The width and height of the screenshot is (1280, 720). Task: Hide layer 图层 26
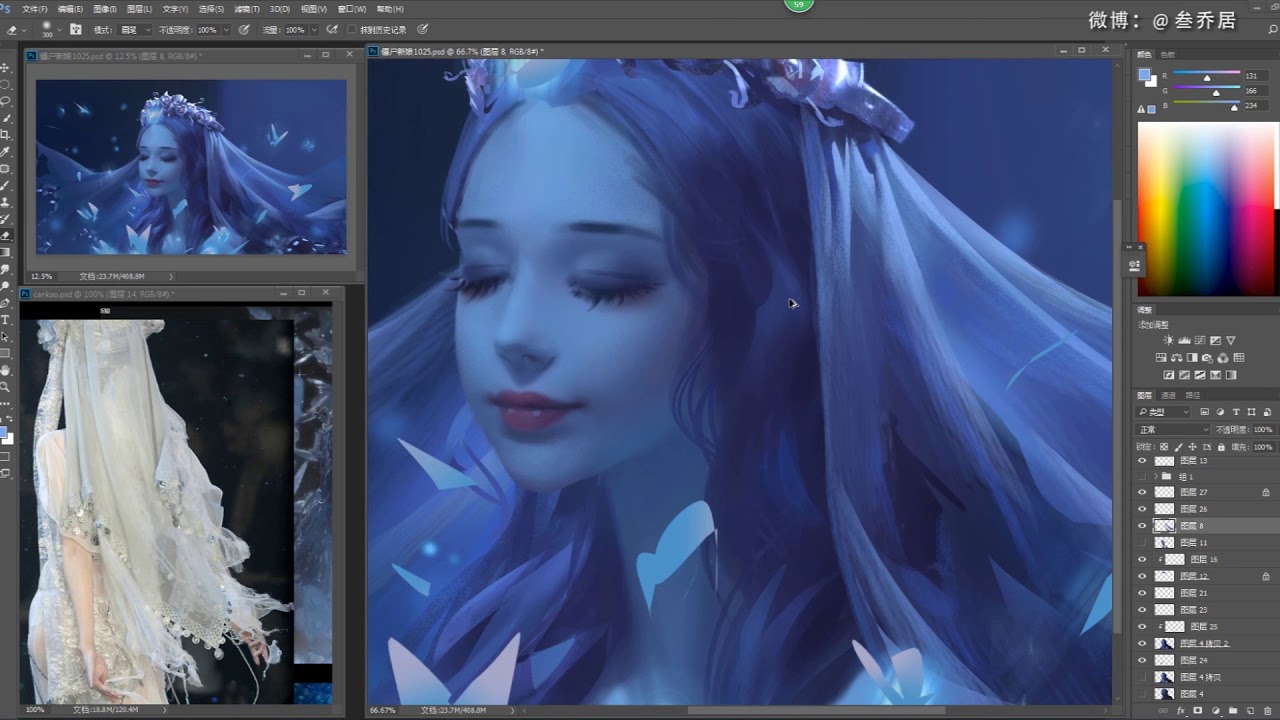(1142, 509)
